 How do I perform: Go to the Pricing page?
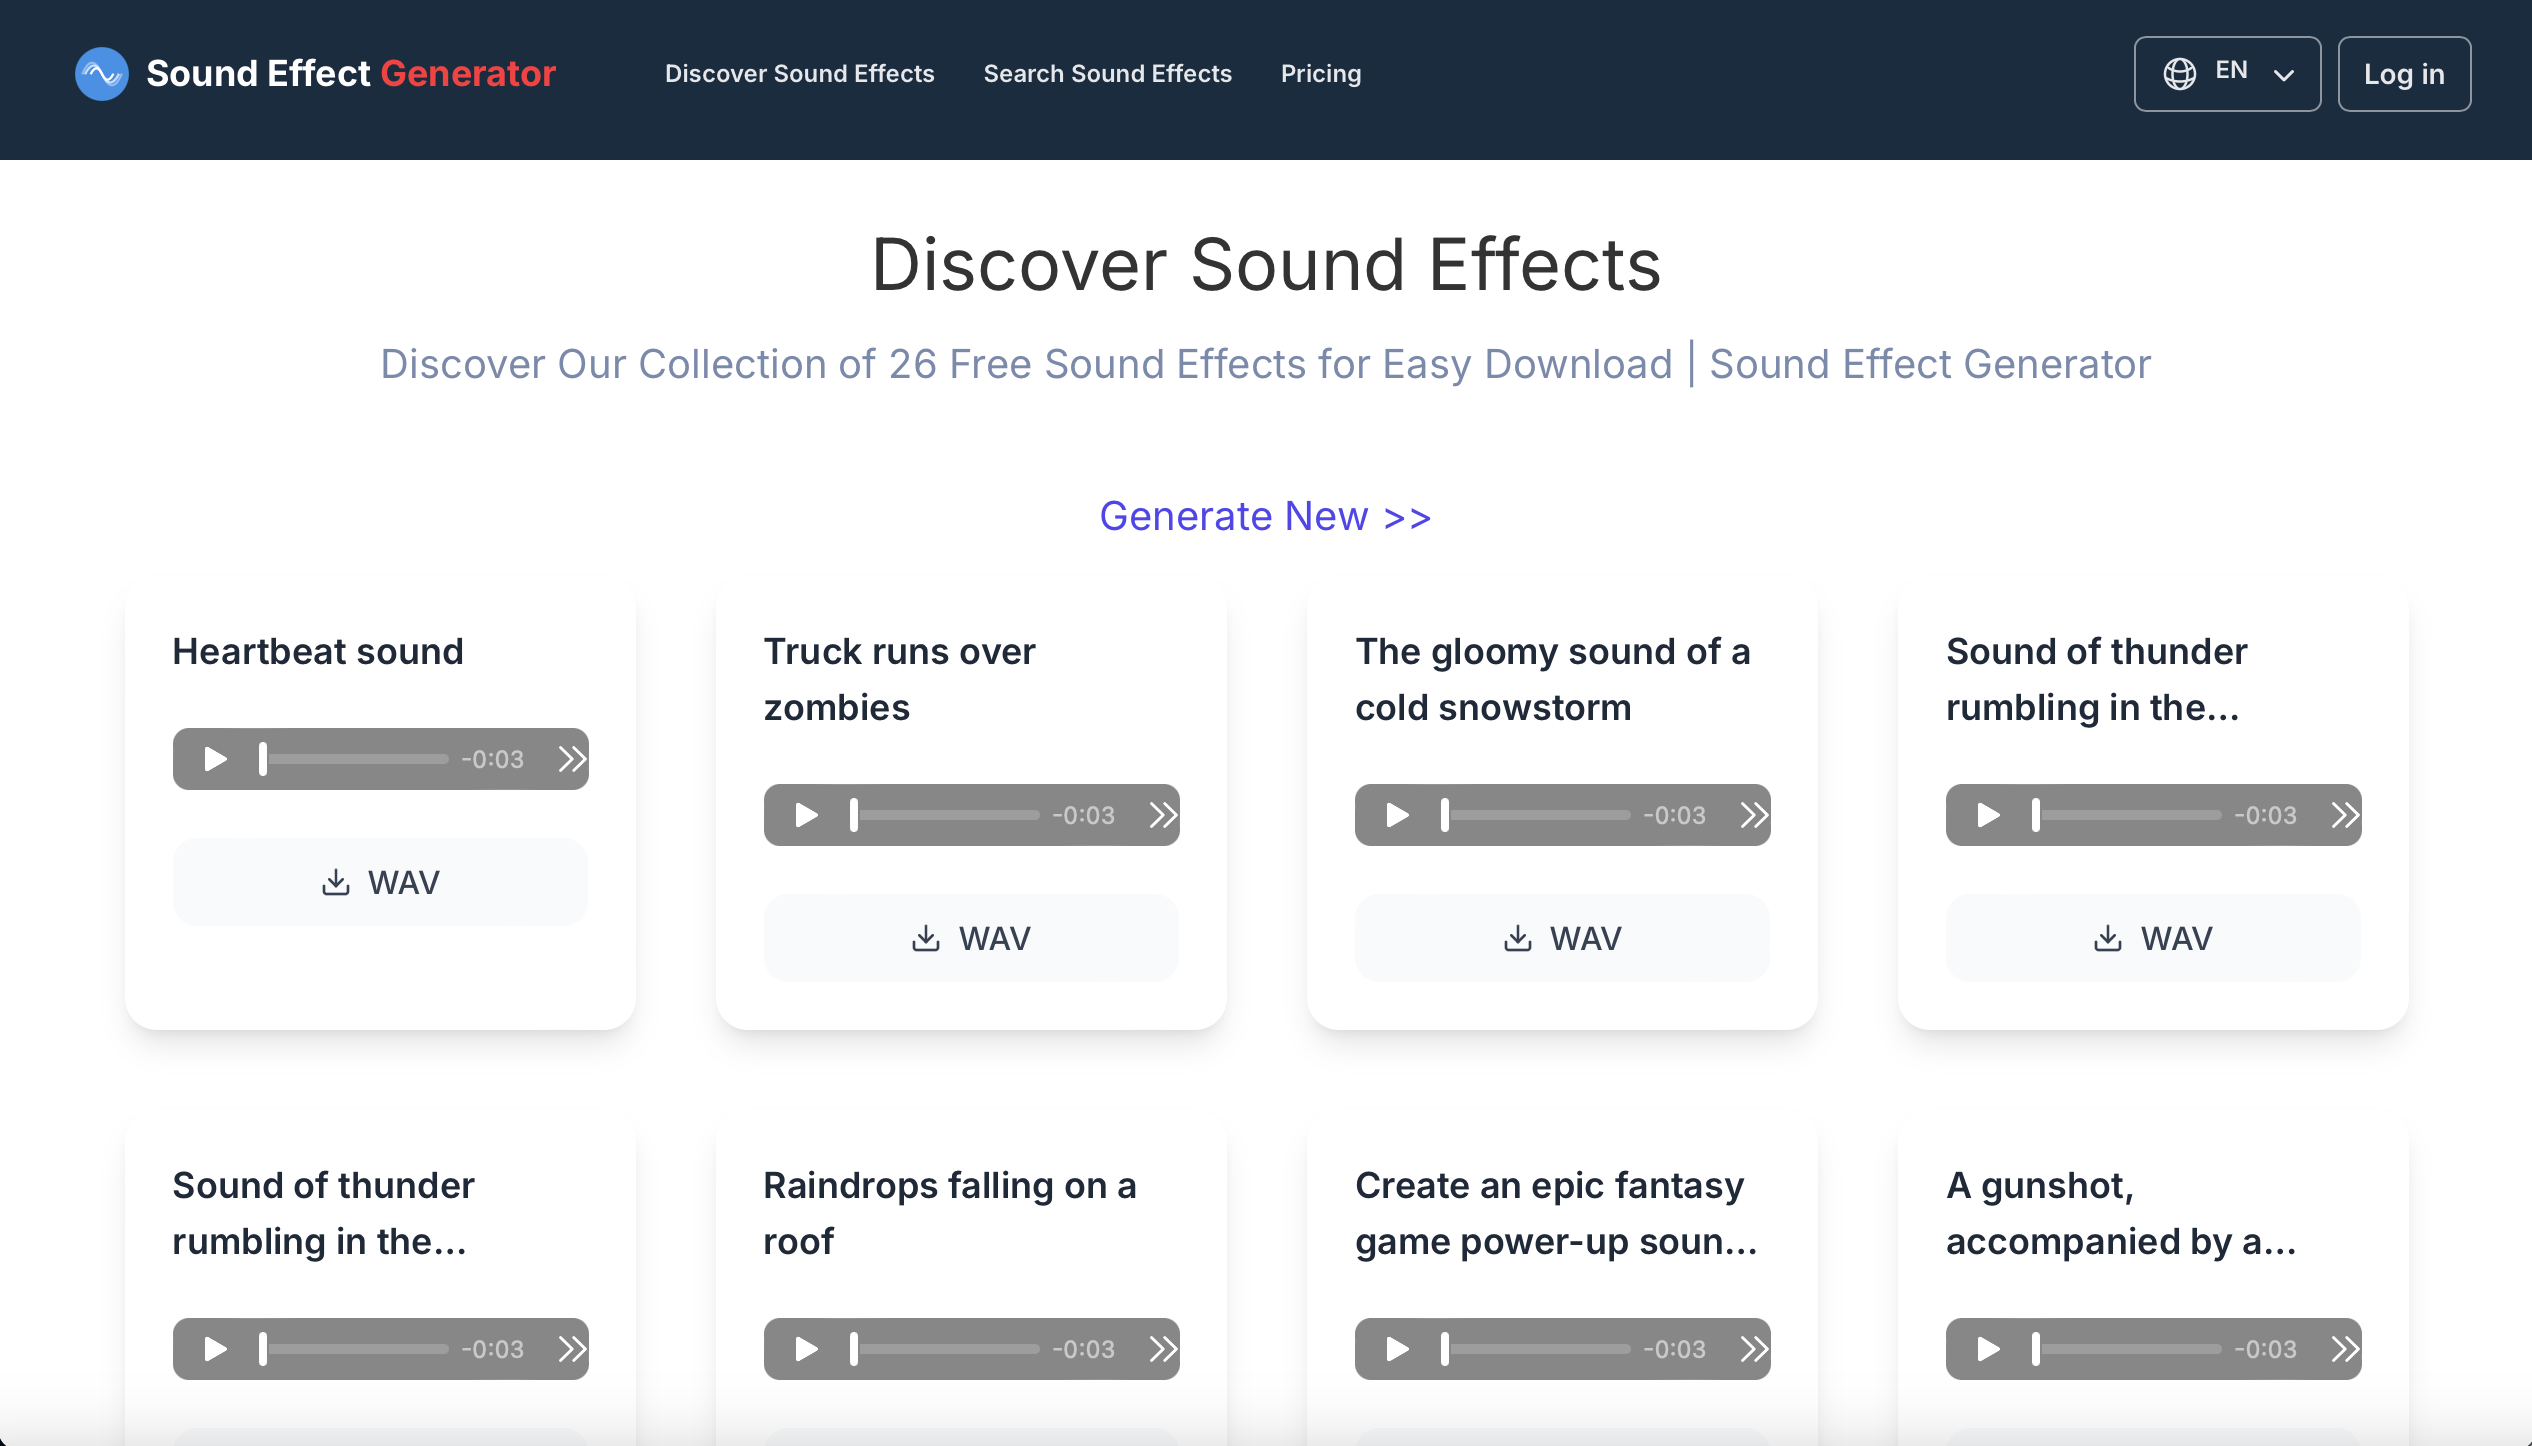coord(1320,74)
